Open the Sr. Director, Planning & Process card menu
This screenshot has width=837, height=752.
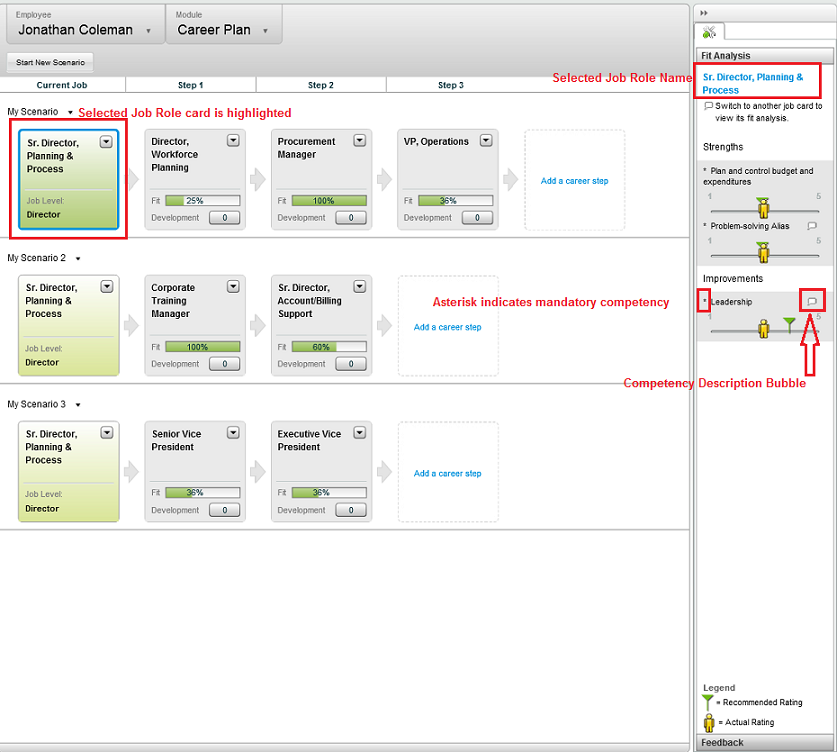(106, 142)
